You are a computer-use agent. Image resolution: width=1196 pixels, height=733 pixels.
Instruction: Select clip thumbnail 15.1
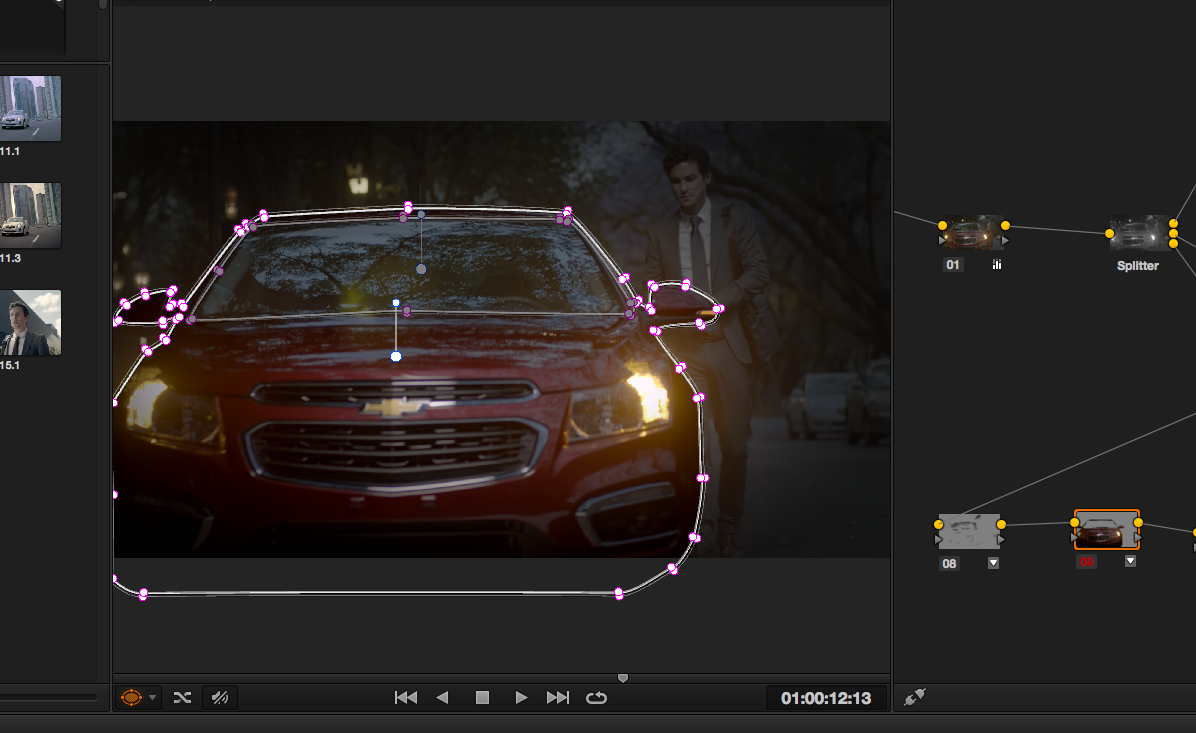(31, 322)
